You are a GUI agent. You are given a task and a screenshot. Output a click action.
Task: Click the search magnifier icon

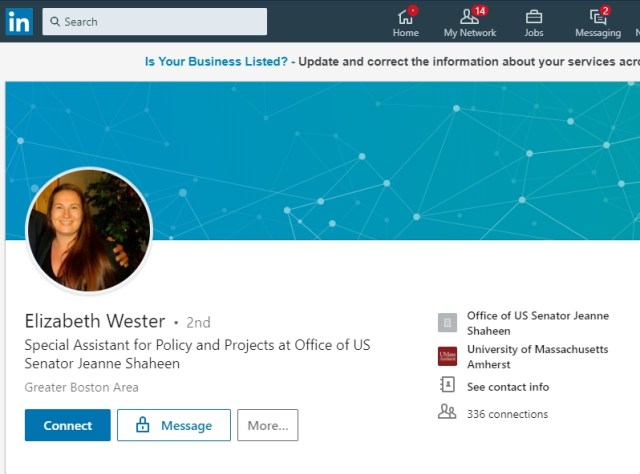(x=54, y=22)
